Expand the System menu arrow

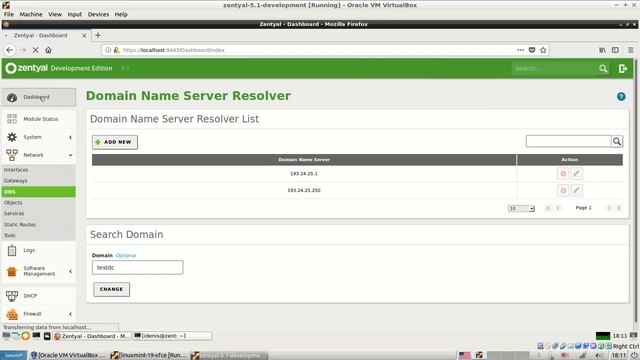click(x=70, y=137)
